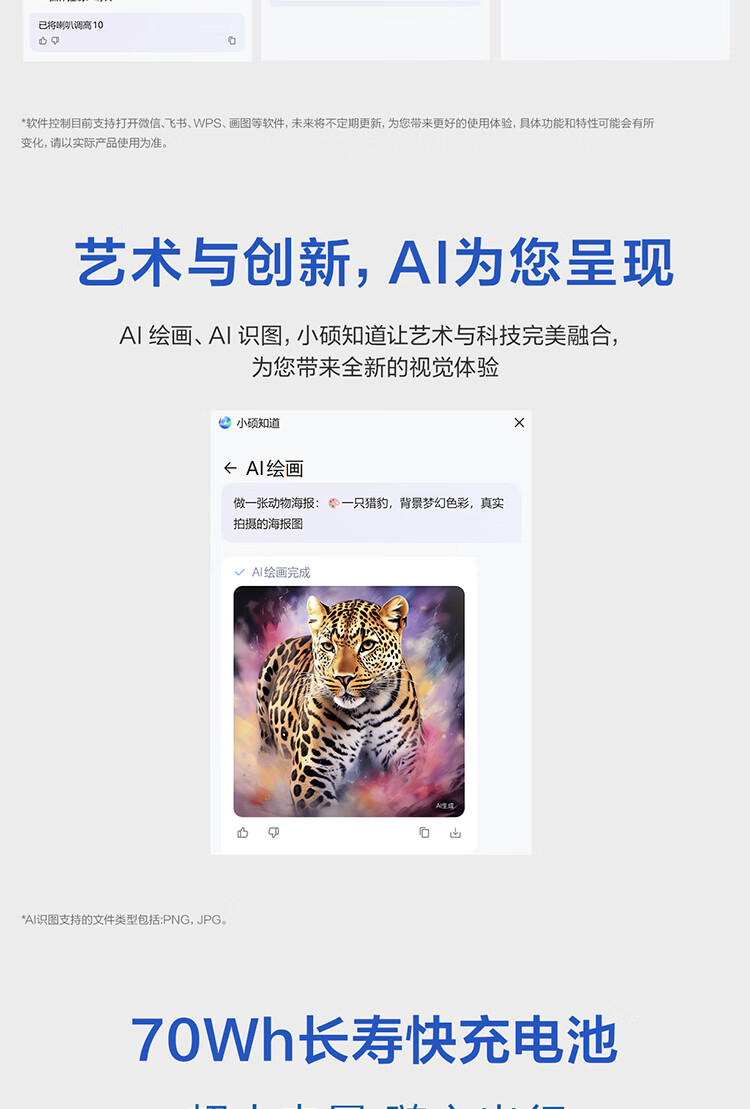Click the 艺术与创新 AI为您呈现 heading
Viewport: 750px width, 1109px height.
click(x=374, y=262)
